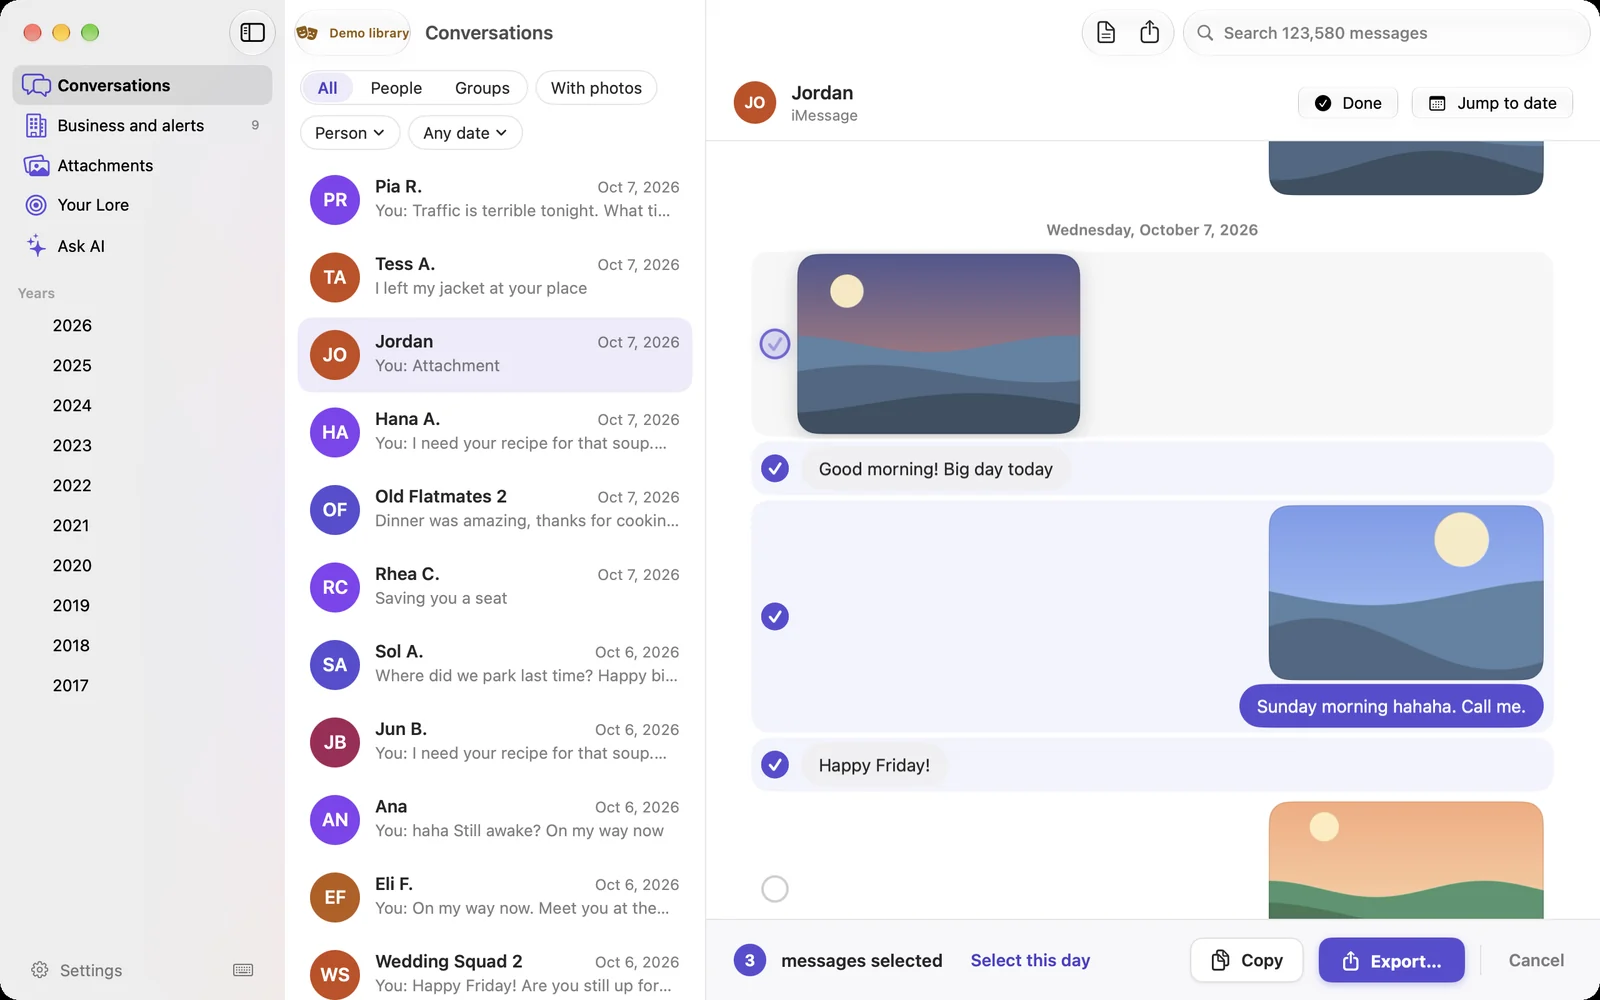Click the Export… button
The image size is (1600, 1000).
tap(1392, 960)
